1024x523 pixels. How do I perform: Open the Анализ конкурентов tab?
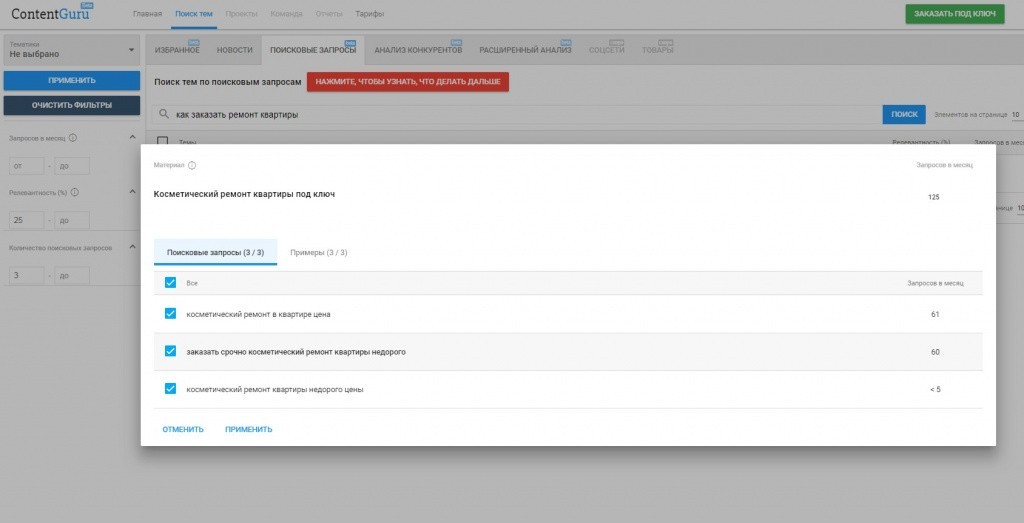pyautogui.click(x=417, y=49)
